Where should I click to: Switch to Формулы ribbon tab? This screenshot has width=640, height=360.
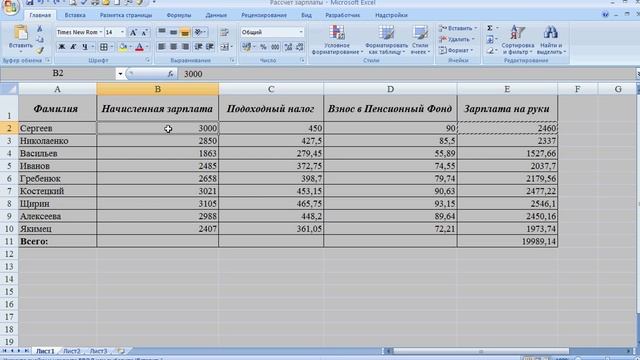tap(179, 15)
